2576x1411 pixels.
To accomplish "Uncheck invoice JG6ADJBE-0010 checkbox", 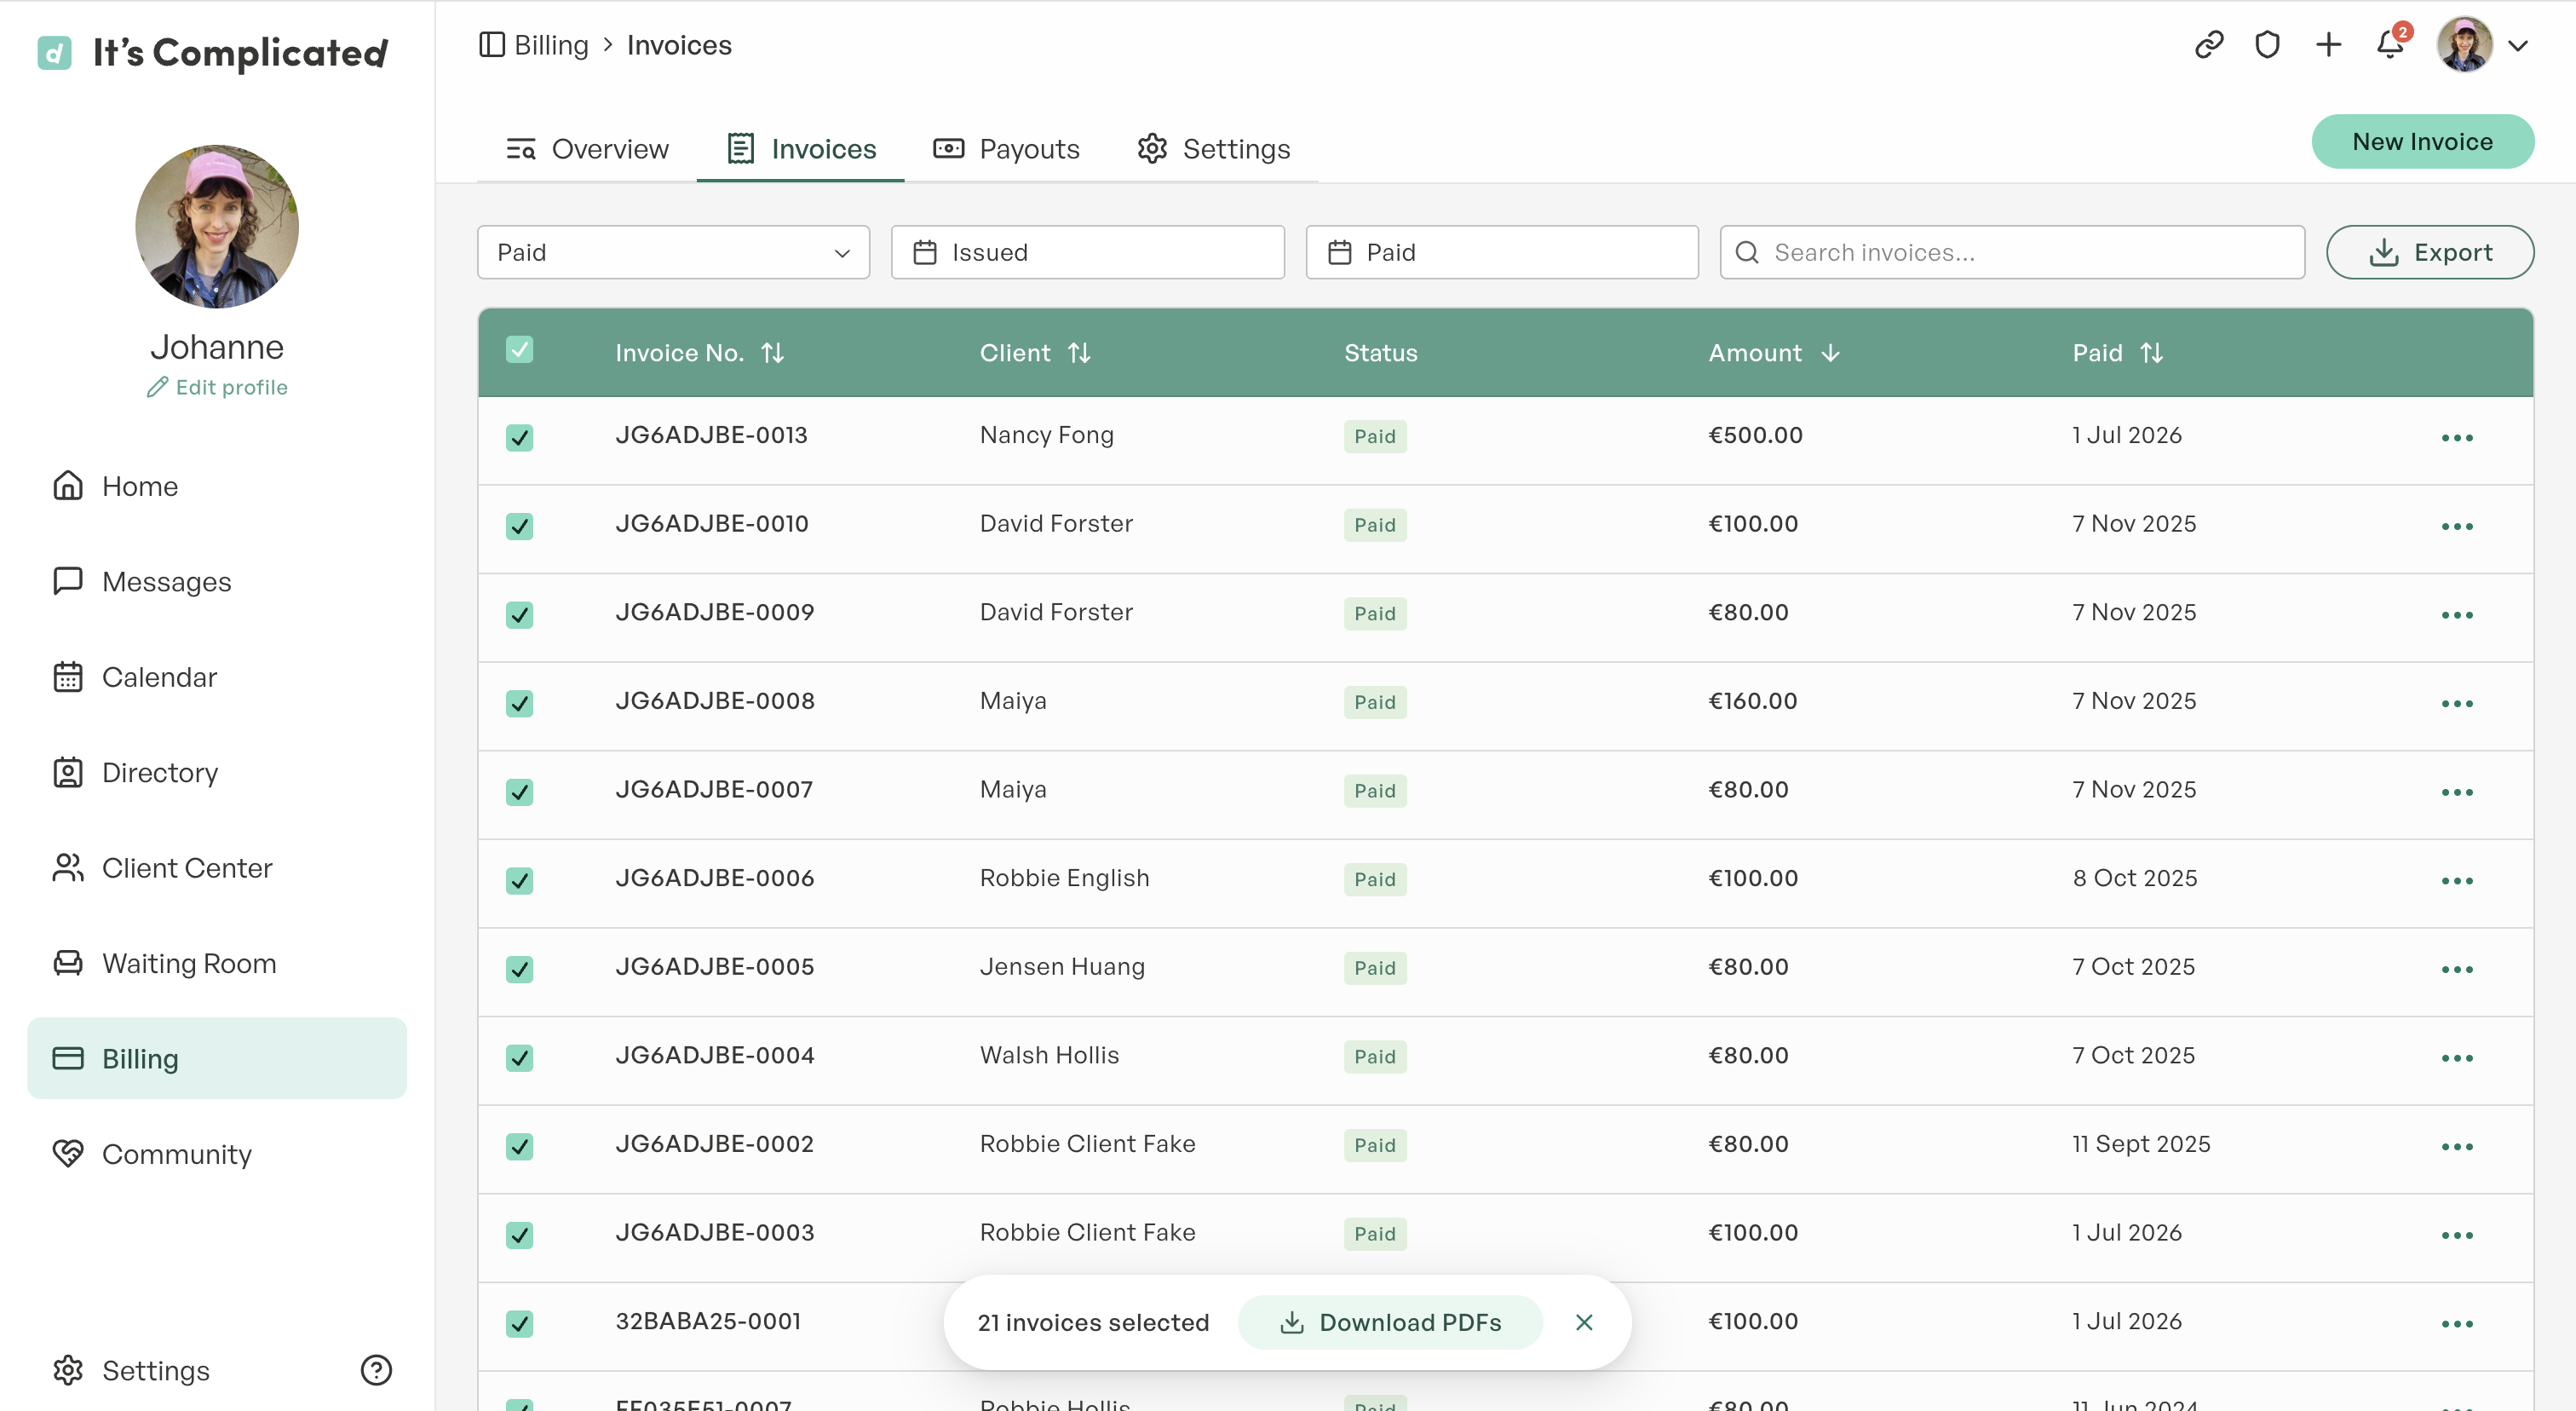I will tap(519, 526).
